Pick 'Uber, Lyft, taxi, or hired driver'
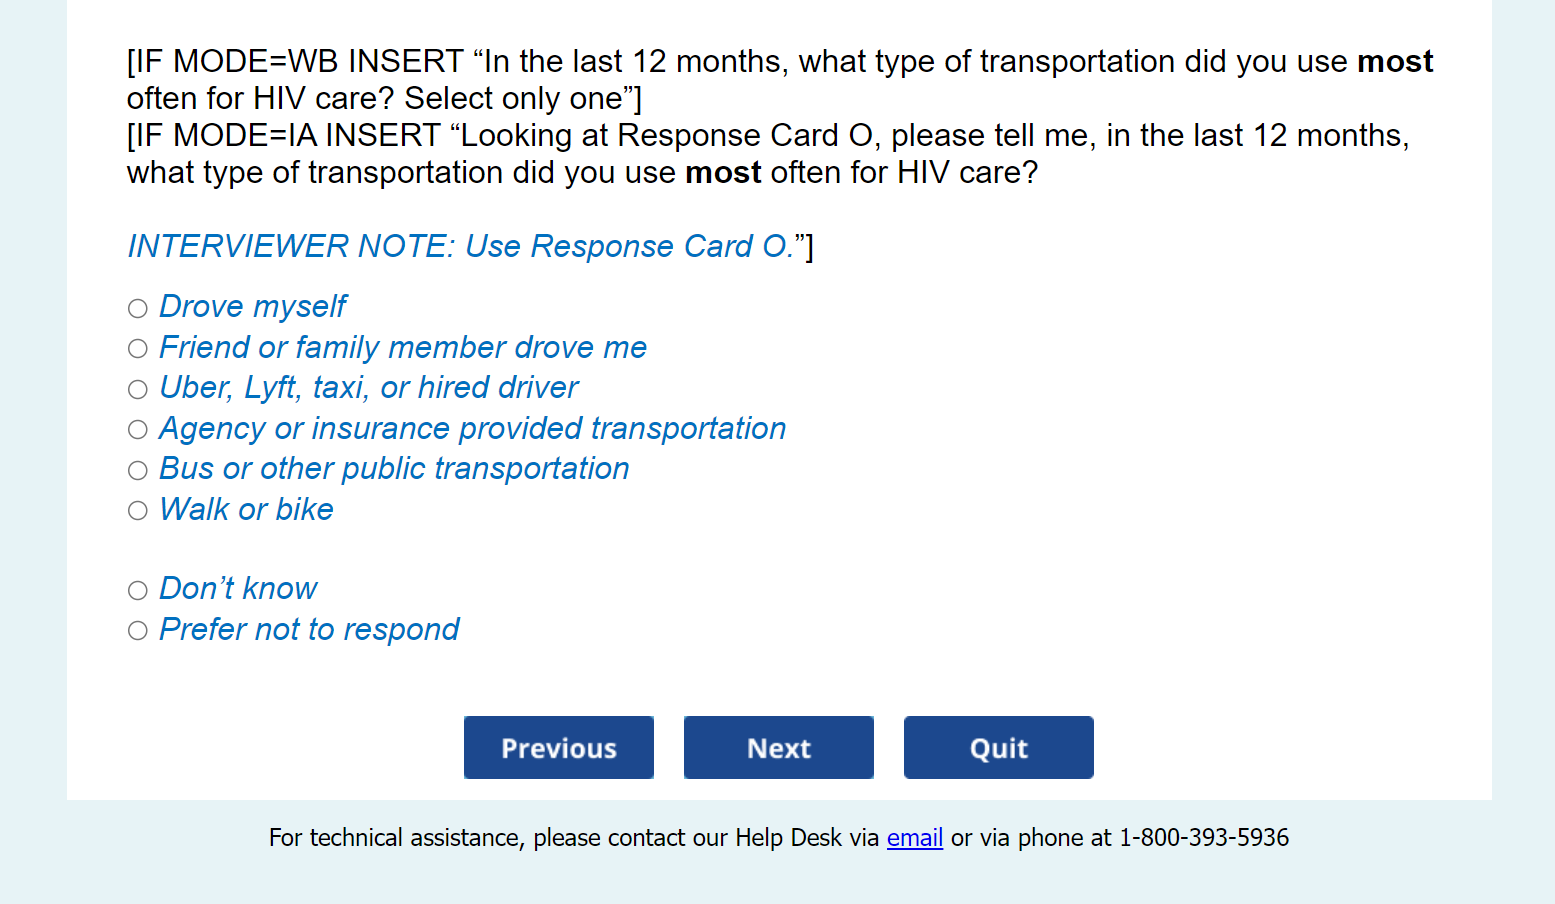Viewport: 1555px width, 904px height. [x=138, y=389]
